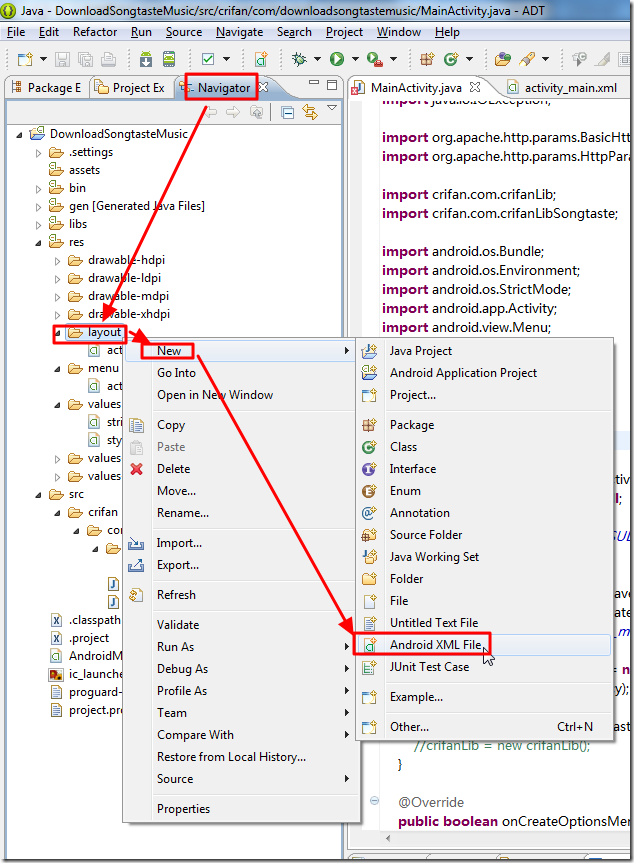
Task: Select Go Into in context menu
Action: pyautogui.click(x=177, y=373)
